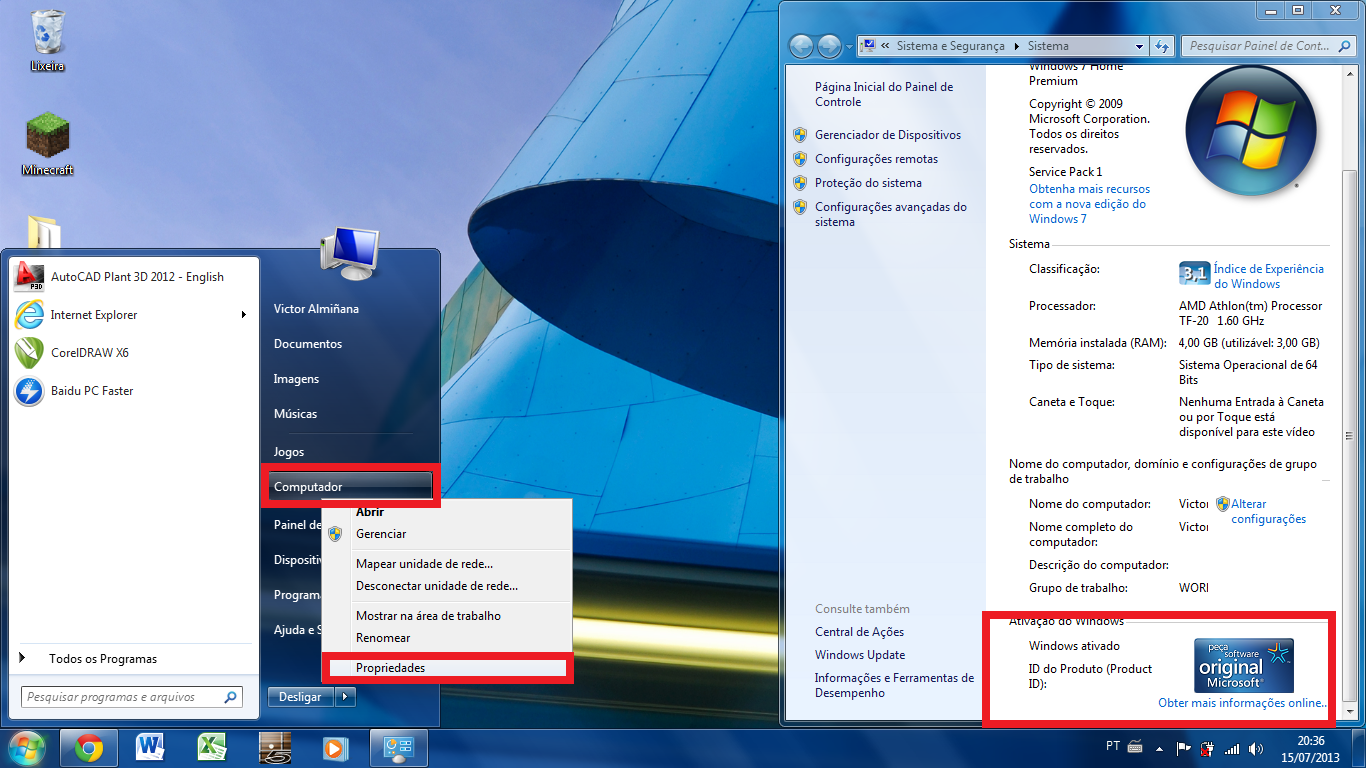The height and width of the screenshot is (768, 1366).
Task: Select Desconectar unidade de rede
Action: coord(446,586)
